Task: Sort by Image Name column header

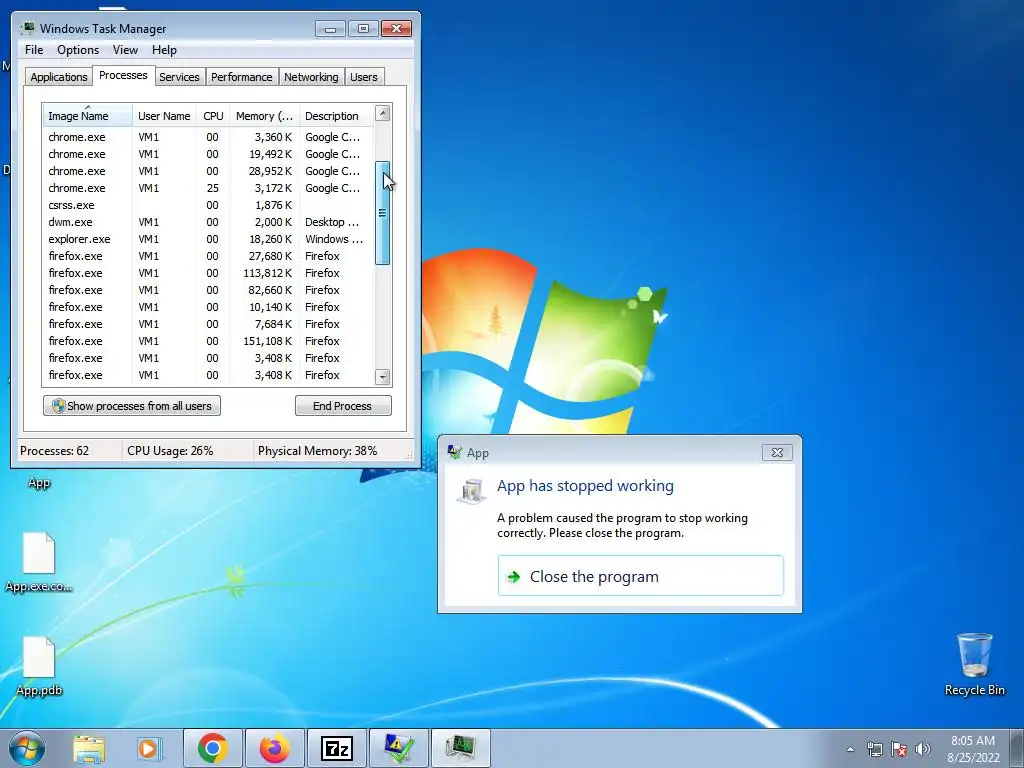Action: [x=88, y=116]
